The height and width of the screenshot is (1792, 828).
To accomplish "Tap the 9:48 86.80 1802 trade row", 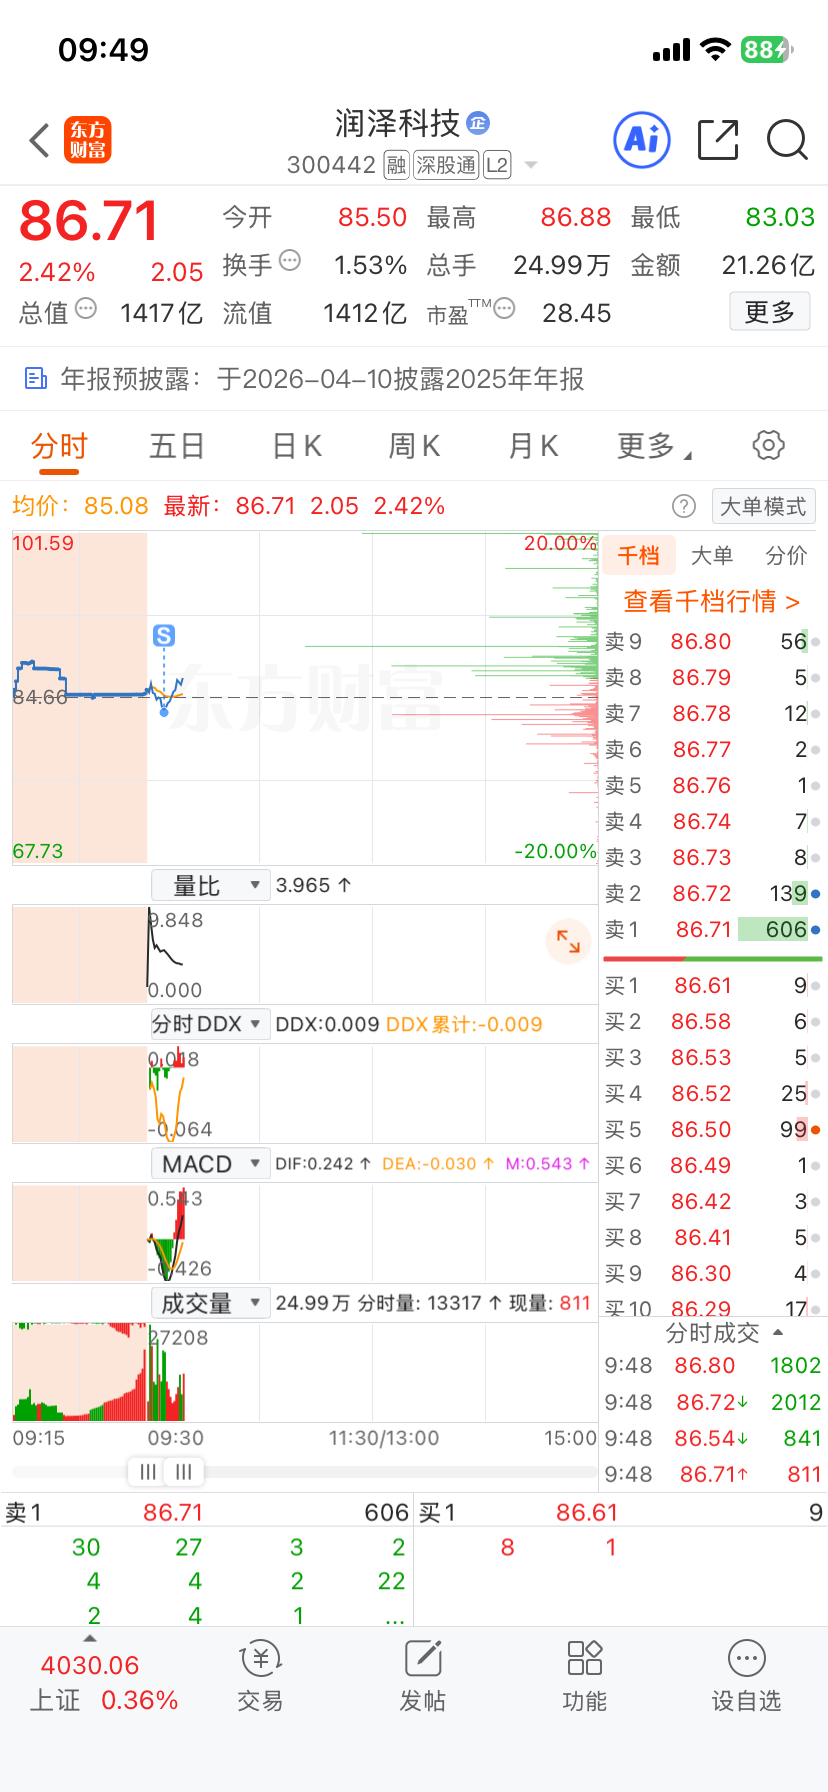I will click(712, 1366).
